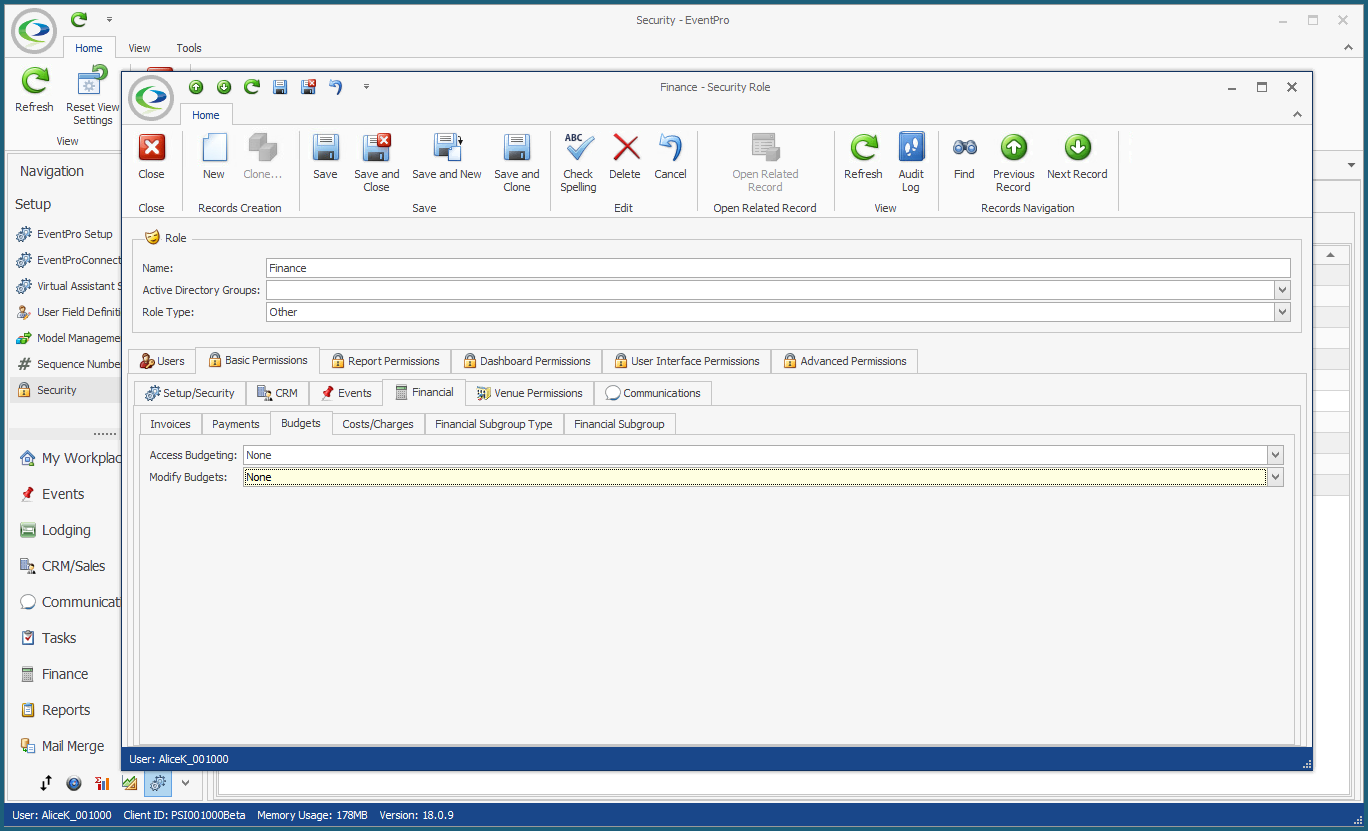The width and height of the screenshot is (1368, 831).
Task: Open main window quick access customize arrow
Action: (109, 19)
